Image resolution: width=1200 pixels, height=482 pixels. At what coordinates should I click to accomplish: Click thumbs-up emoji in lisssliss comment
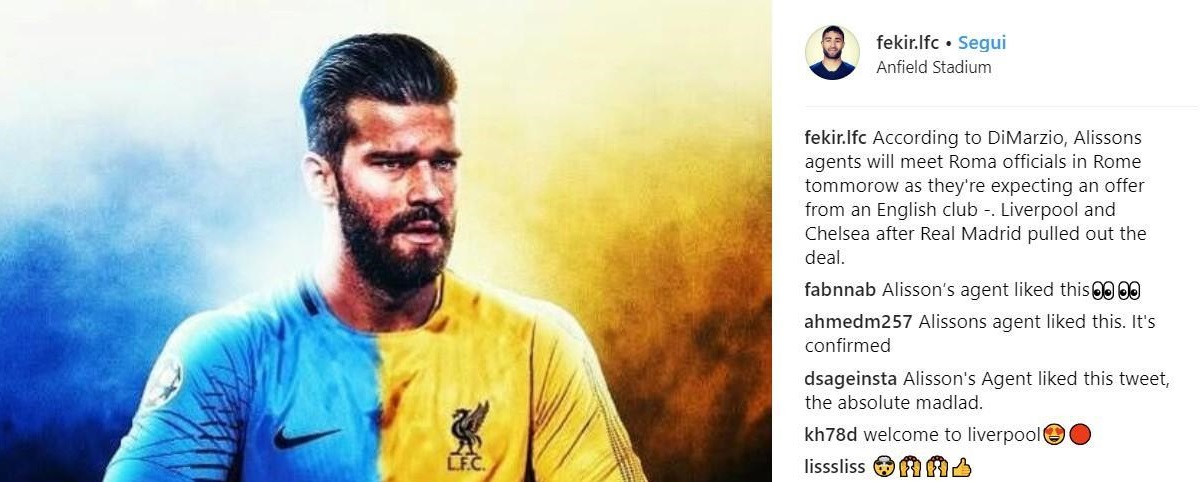pyautogui.click(x=962, y=468)
